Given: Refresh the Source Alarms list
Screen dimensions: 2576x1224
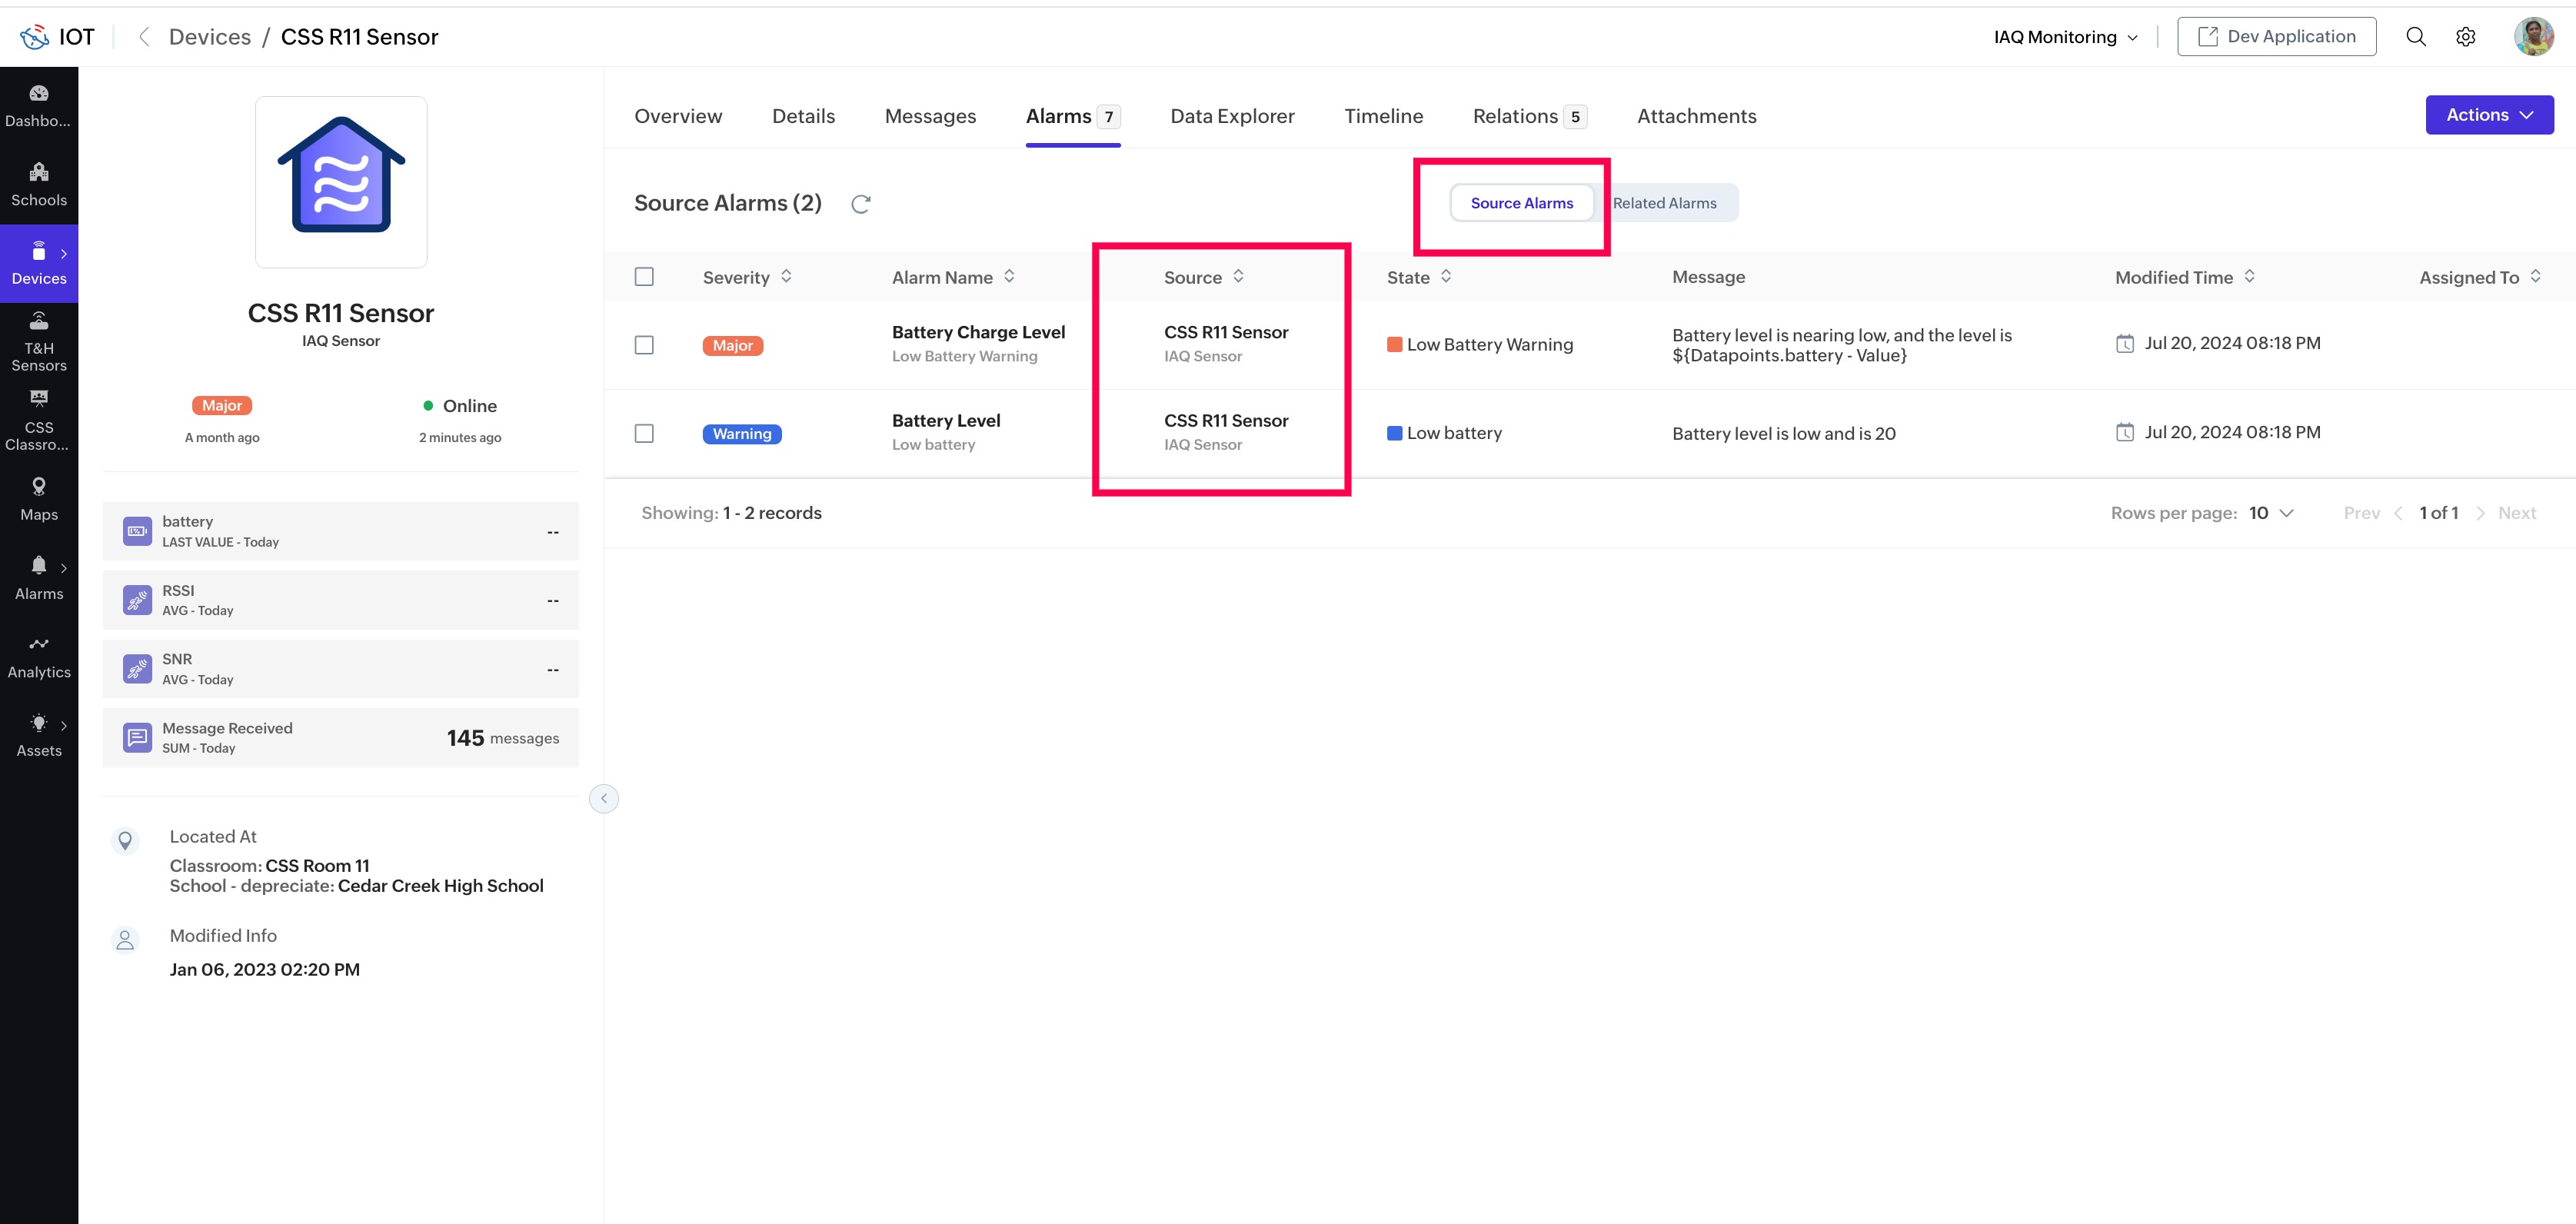Looking at the screenshot, I should (x=860, y=204).
